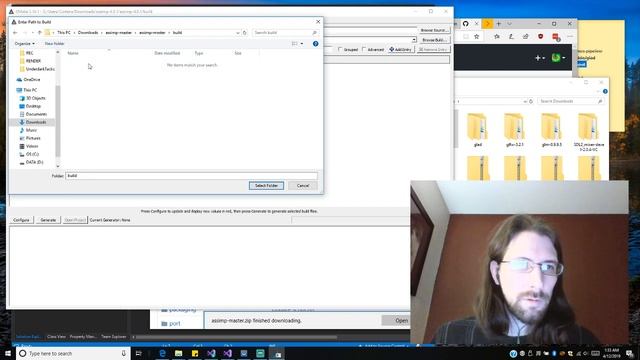The image size is (640, 360).
Task: Open build path combo dropdown
Action: (x=413, y=40)
